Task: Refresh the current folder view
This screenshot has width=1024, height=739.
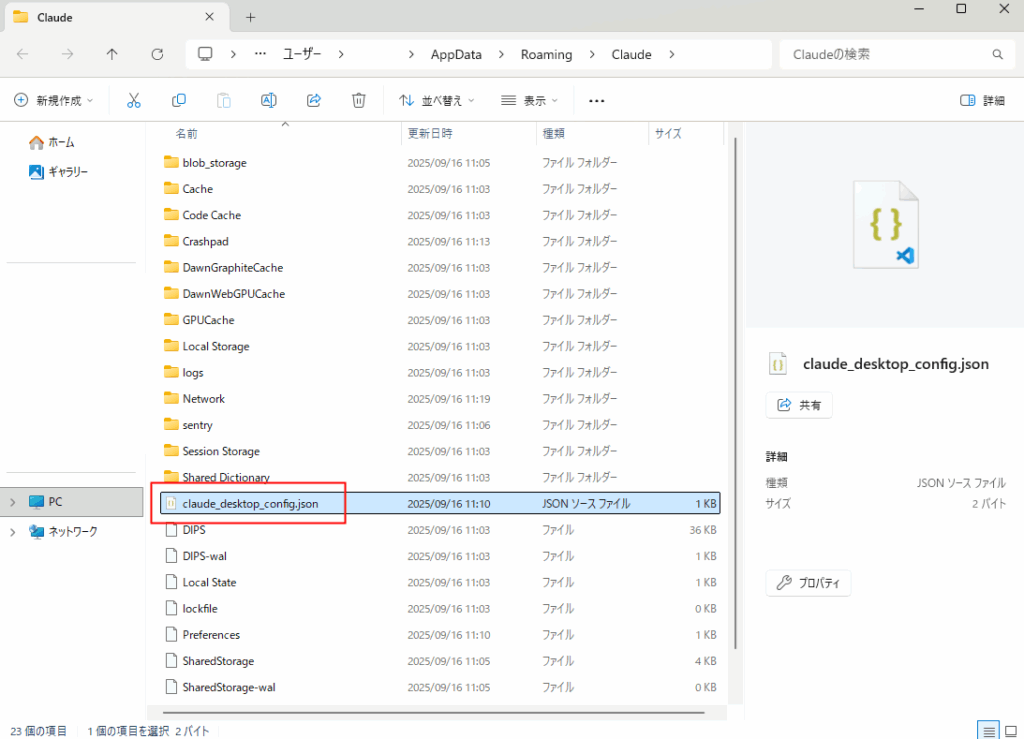Action: coord(157,54)
